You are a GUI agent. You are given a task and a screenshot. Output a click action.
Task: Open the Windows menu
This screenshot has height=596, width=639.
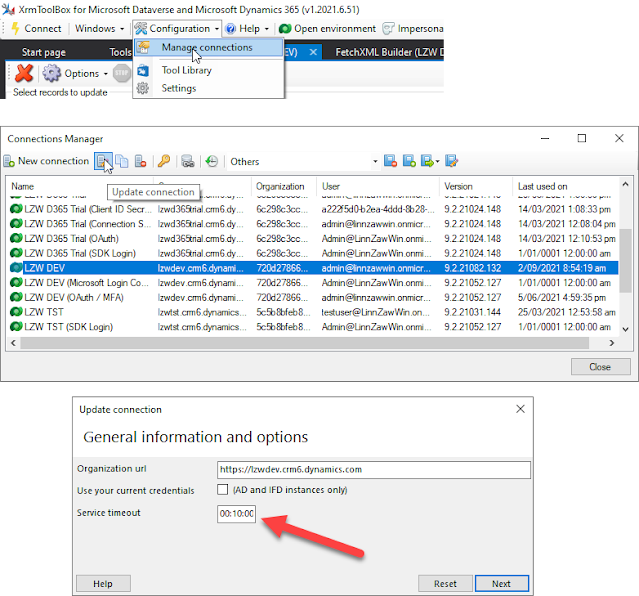[99, 29]
